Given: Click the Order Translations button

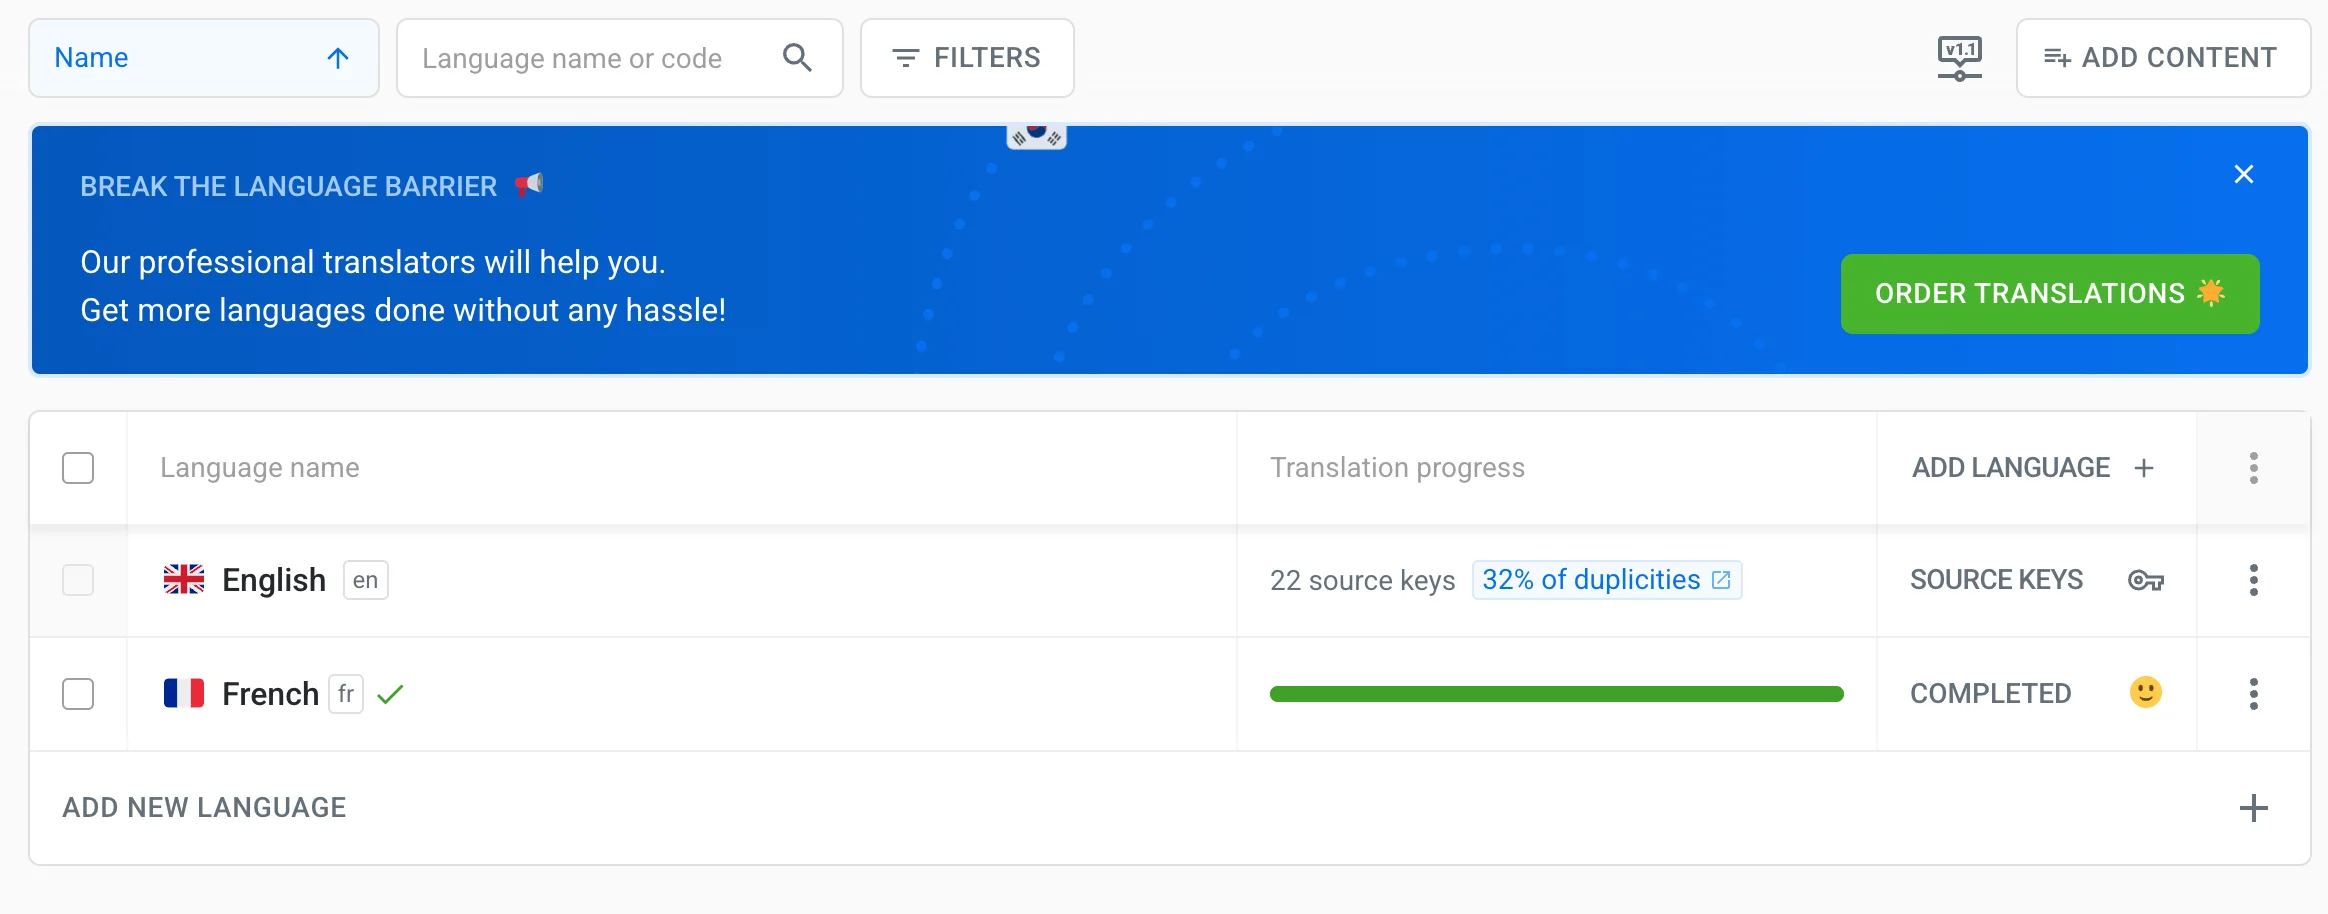Looking at the screenshot, I should pyautogui.click(x=2049, y=294).
